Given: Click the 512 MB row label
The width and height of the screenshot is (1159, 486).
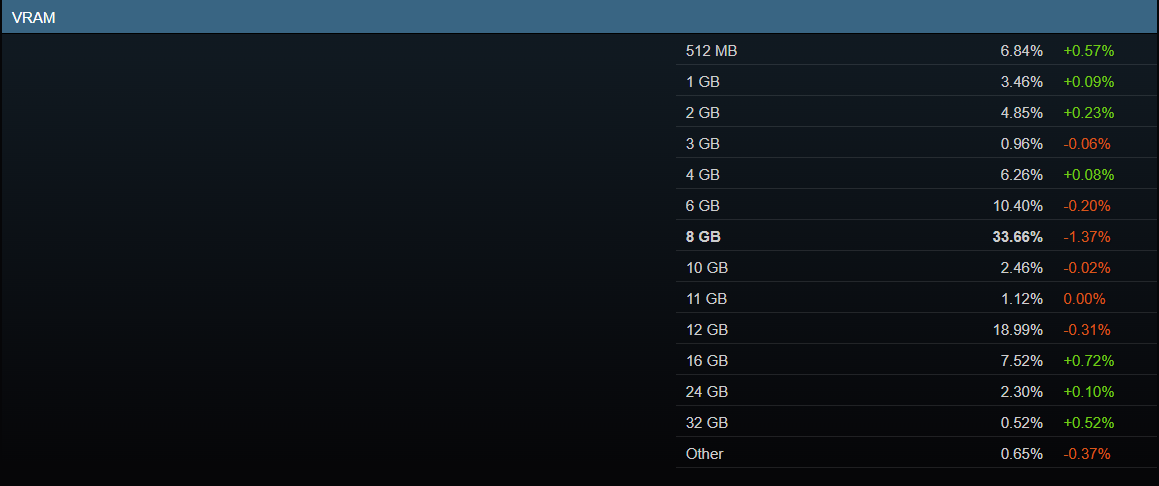Looking at the screenshot, I should click(711, 50).
